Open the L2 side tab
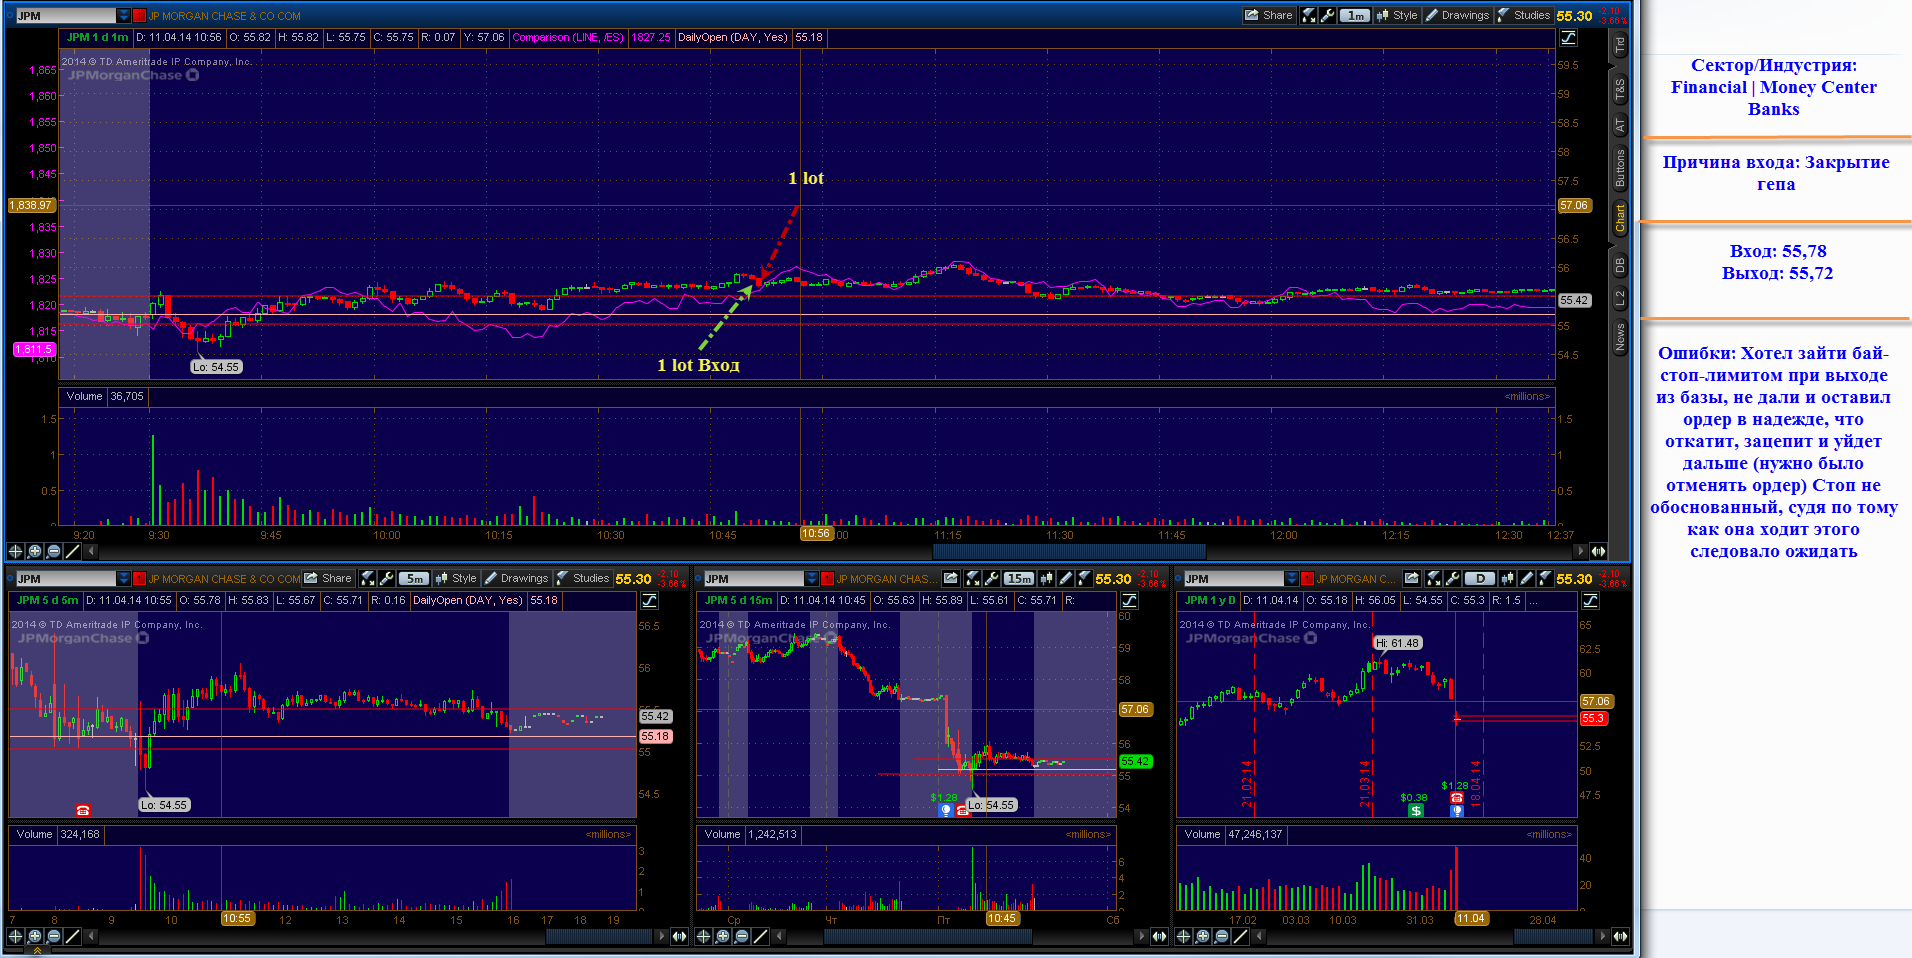This screenshot has height=958, width=1912. pyautogui.click(x=1620, y=298)
